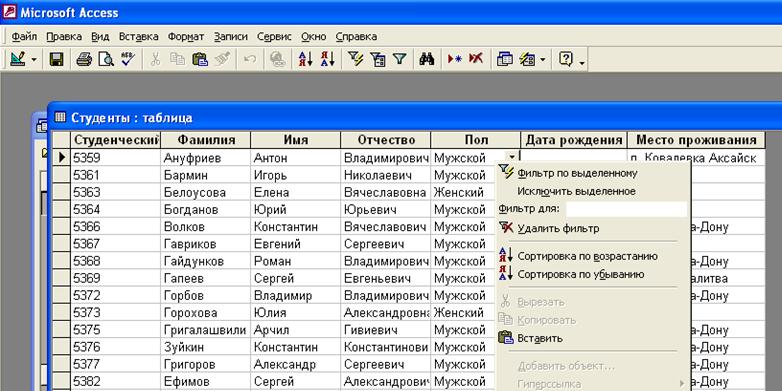Image resolution: width=782 pixels, height=391 pixels.
Task: Show the Database Window via toolbar icon
Action: pos(505,59)
